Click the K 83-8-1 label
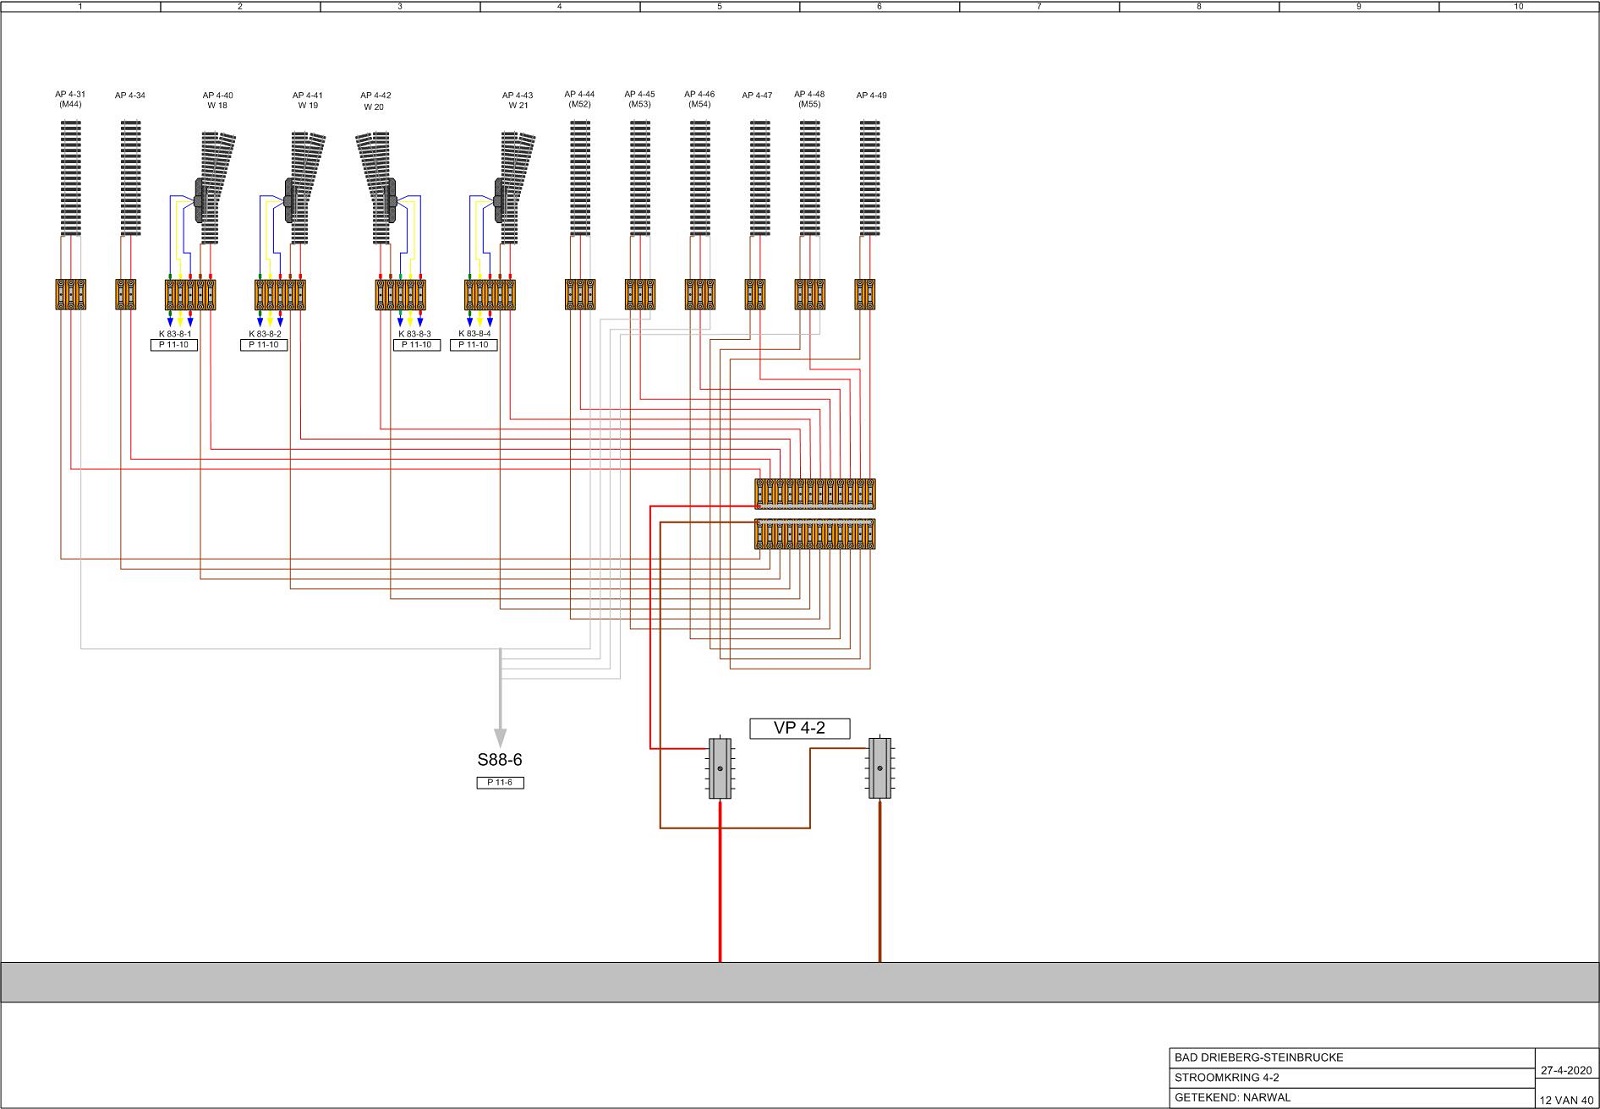Screen dimensions: 1600x1109 175,334
